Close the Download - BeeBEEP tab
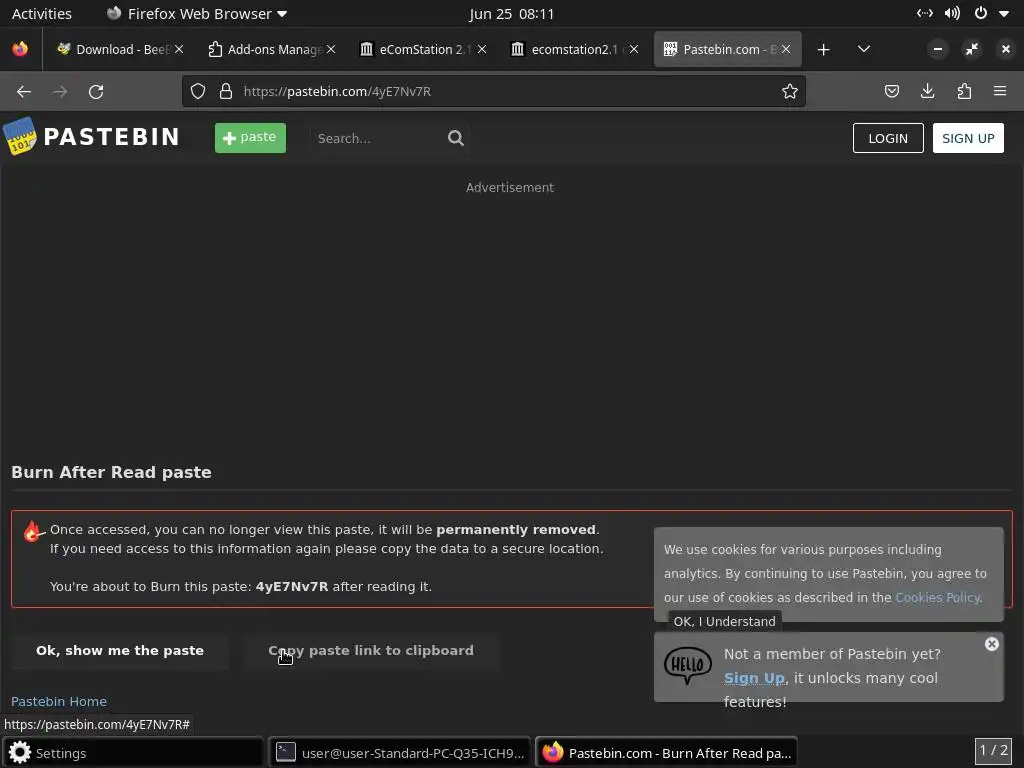 [x=179, y=50]
